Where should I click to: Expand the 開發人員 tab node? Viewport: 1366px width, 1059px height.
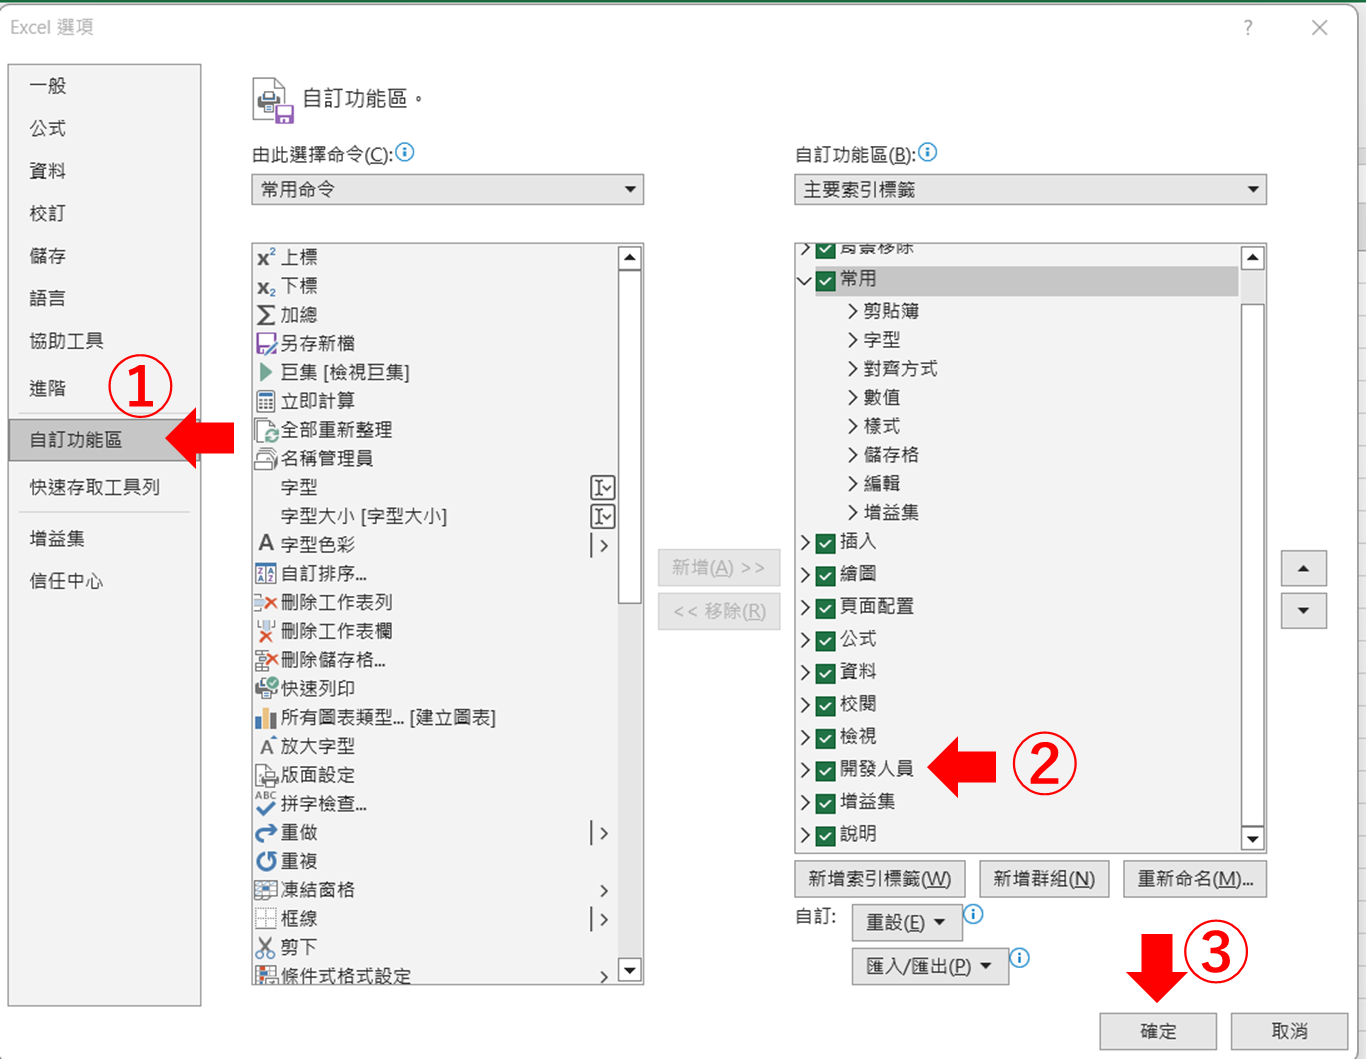click(x=805, y=769)
